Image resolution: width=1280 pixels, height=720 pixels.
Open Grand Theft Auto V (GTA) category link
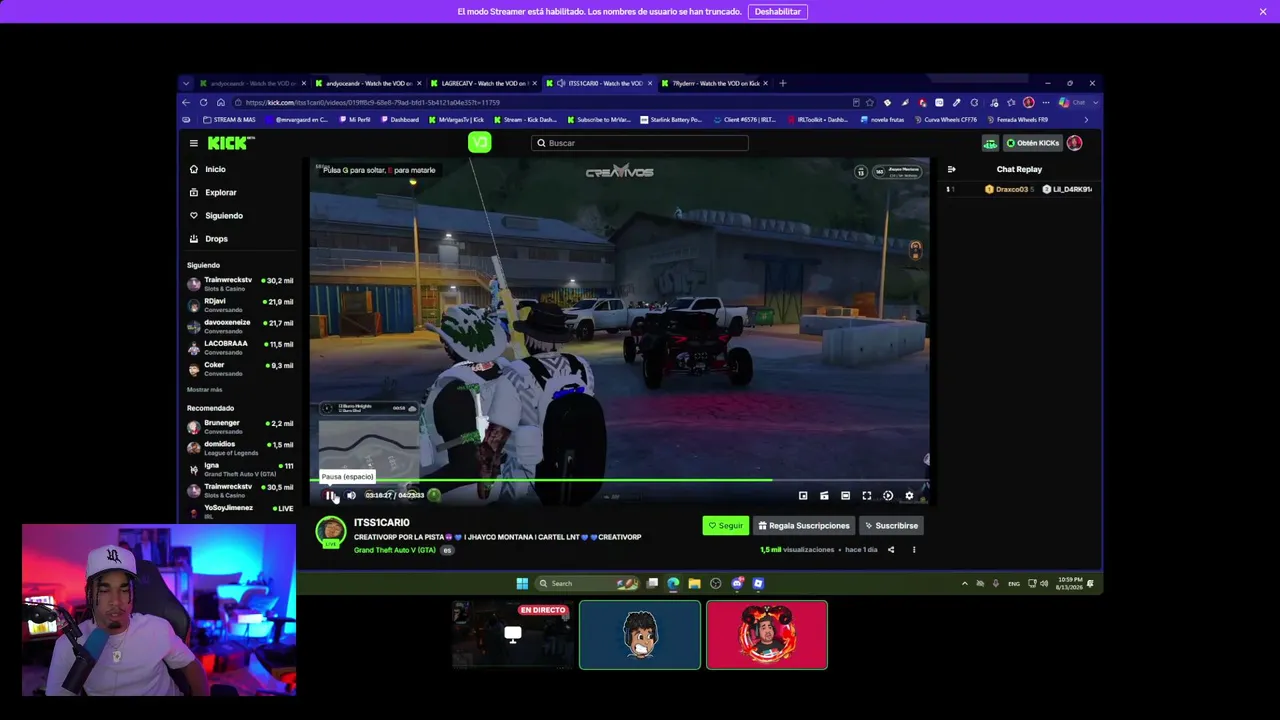pyautogui.click(x=394, y=550)
